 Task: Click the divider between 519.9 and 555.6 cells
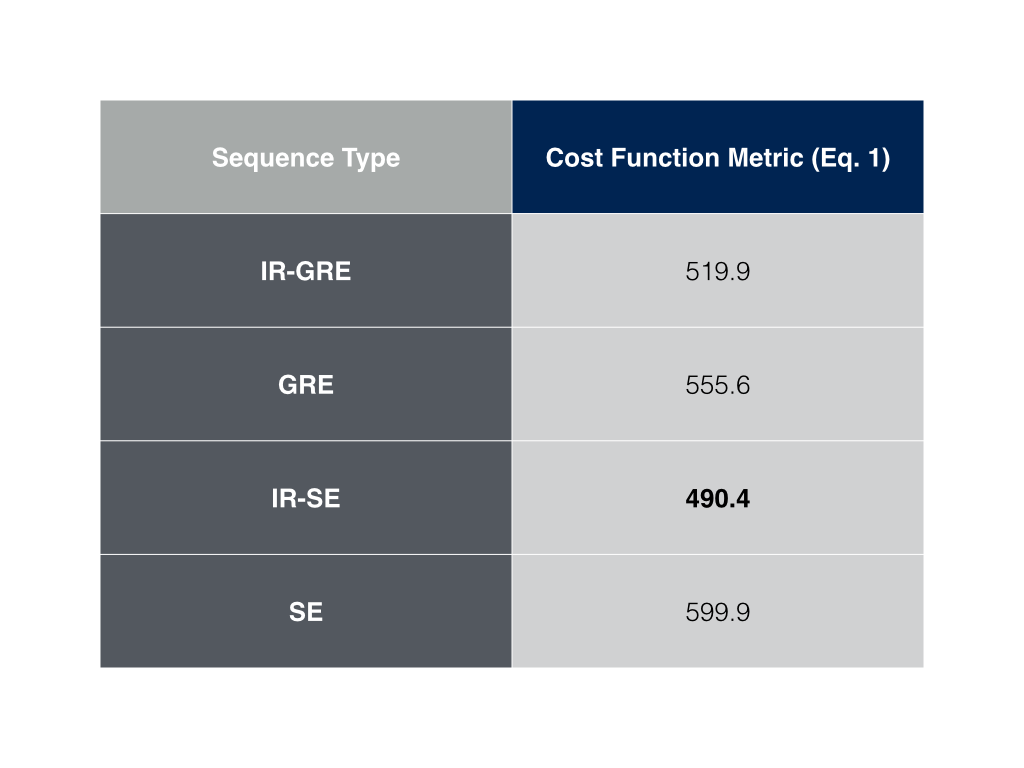pos(717,327)
